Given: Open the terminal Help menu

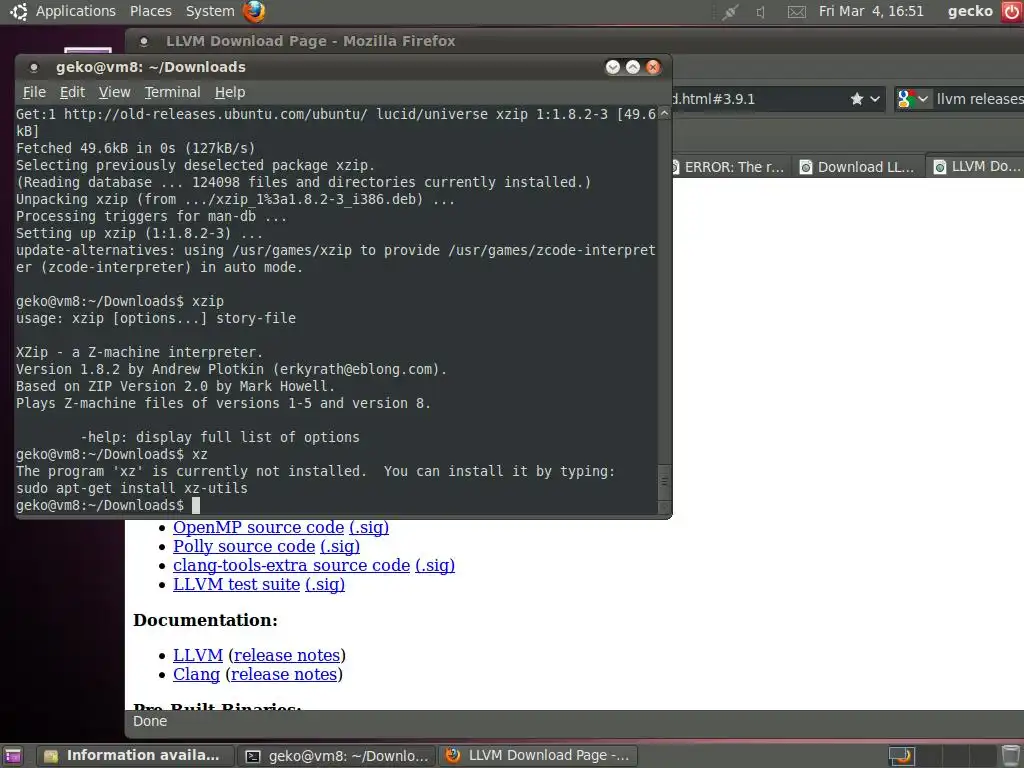Looking at the screenshot, I should click(x=230, y=92).
